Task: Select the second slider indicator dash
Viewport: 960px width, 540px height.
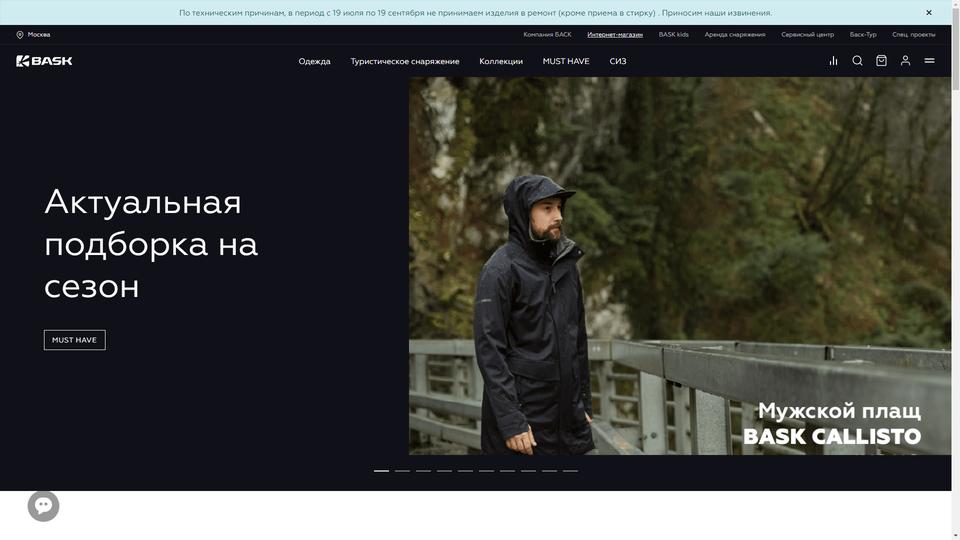Action: pos(402,471)
